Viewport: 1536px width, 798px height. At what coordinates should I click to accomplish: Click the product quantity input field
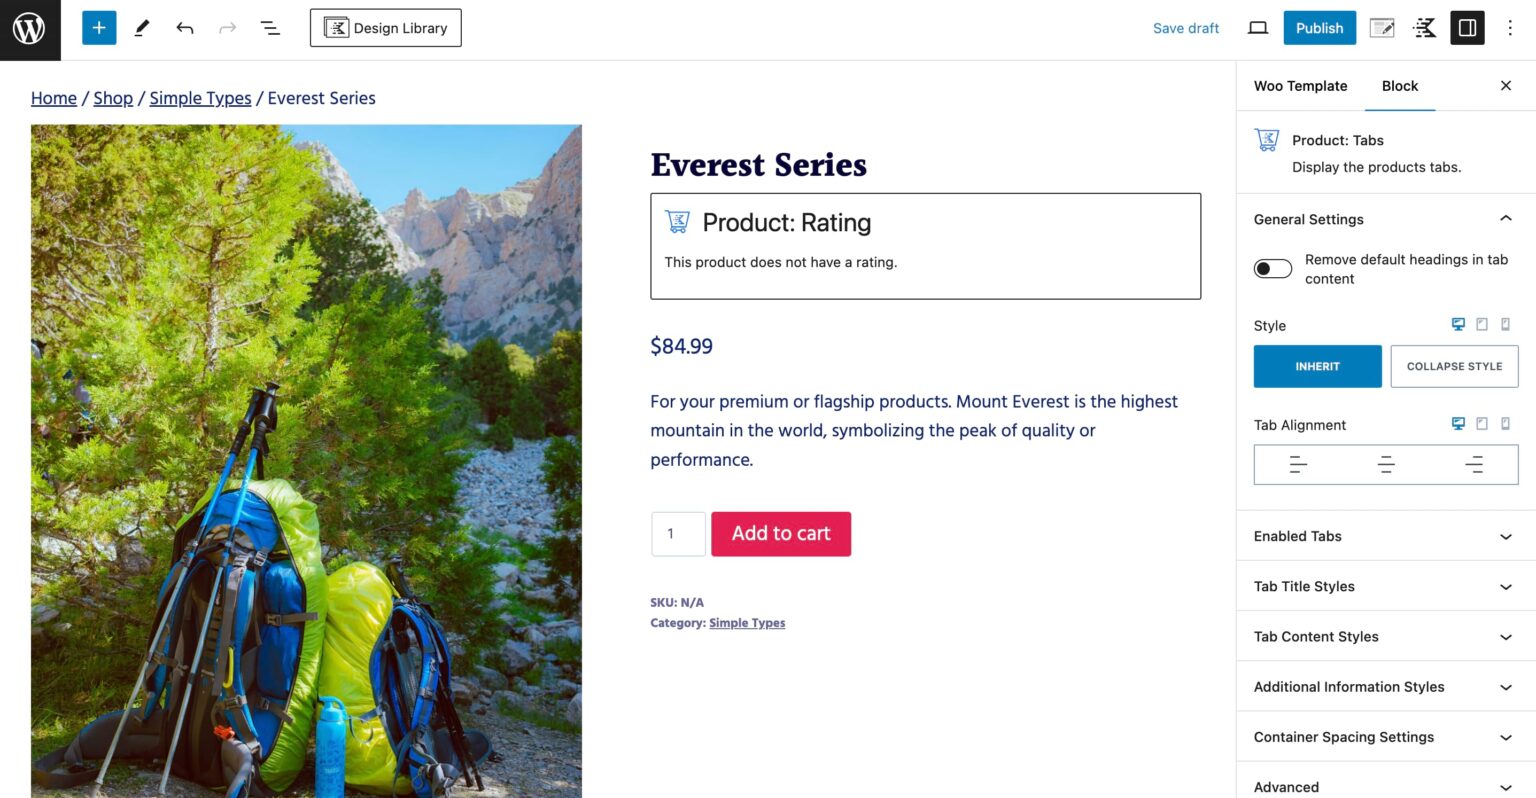678,534
